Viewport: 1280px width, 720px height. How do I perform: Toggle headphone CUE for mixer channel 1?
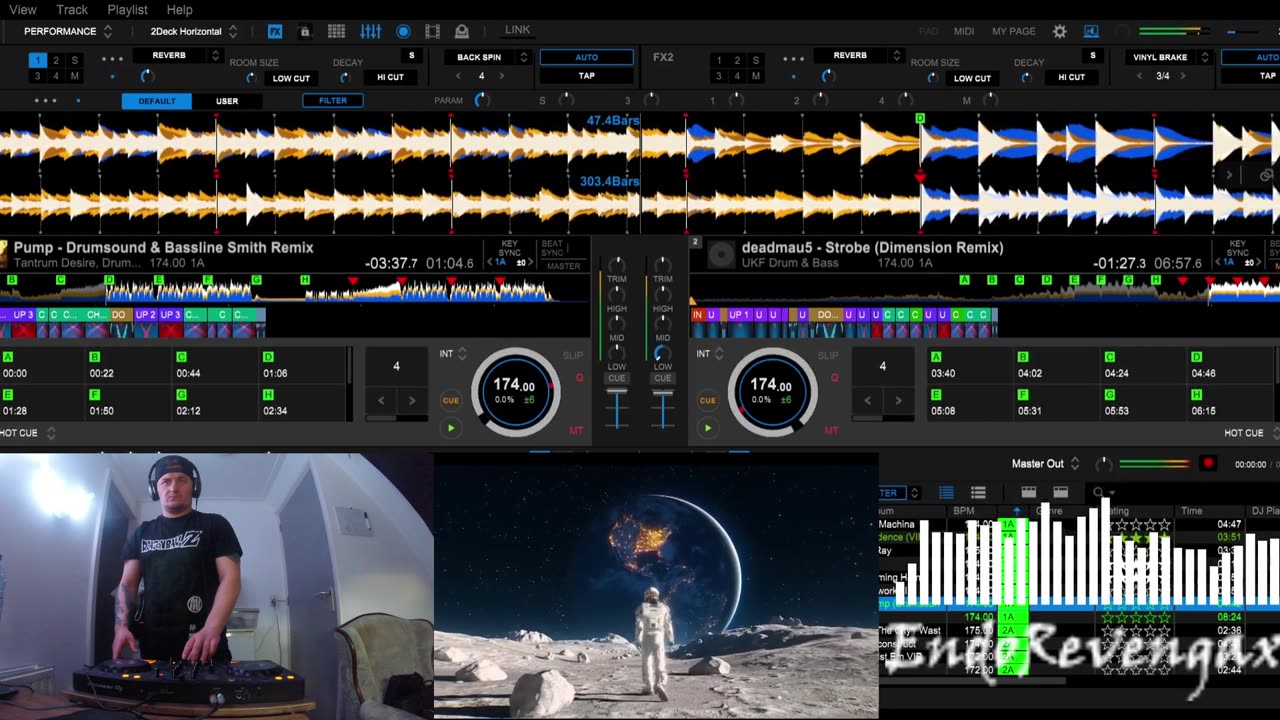(617, 378)
